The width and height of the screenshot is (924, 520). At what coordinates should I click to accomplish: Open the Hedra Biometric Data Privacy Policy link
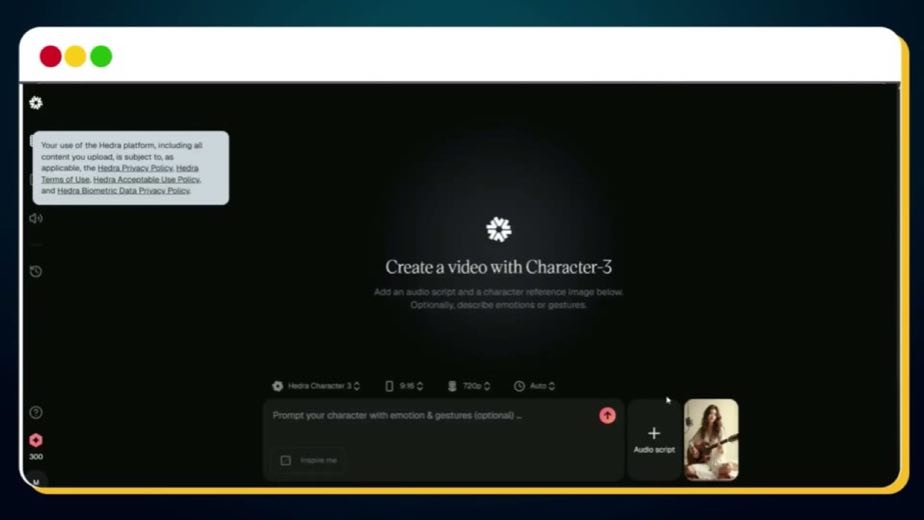click(x=124, y=190)
